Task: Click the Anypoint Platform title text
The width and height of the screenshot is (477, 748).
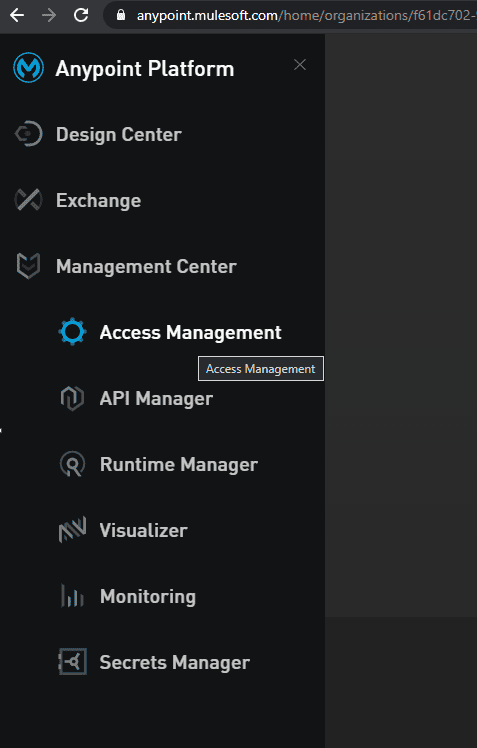Action: 145,69
